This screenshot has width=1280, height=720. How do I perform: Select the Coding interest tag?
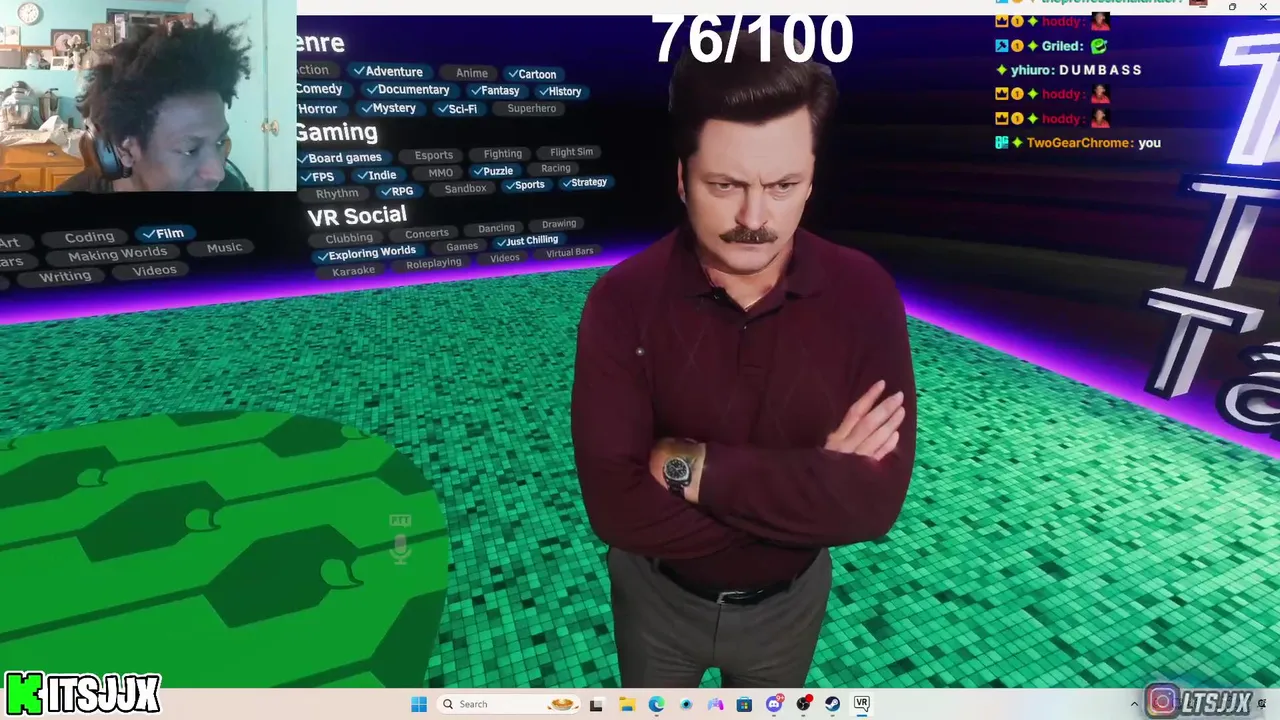[x=89, y=237]
